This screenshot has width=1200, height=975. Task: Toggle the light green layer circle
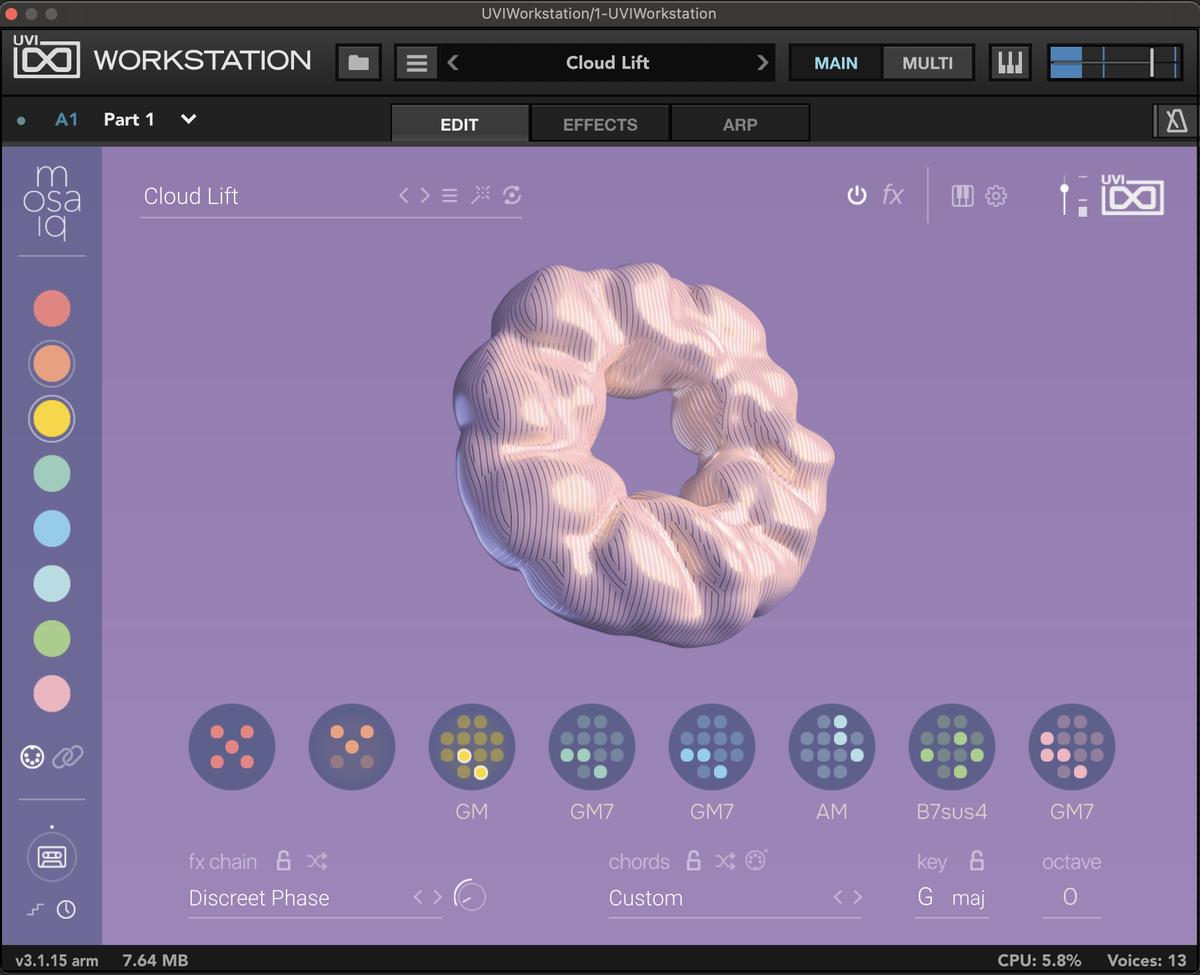(x=52, y=638)
